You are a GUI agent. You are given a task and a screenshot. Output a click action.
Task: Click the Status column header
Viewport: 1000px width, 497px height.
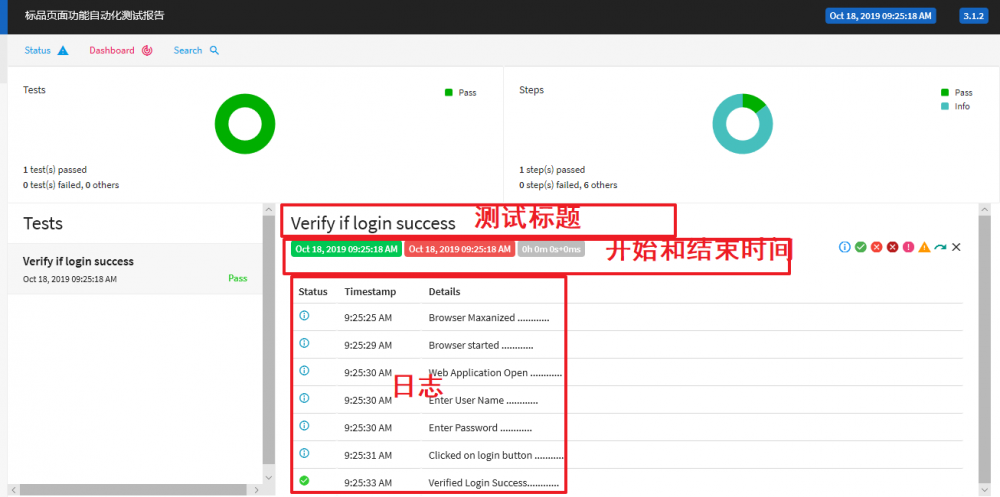312,292
